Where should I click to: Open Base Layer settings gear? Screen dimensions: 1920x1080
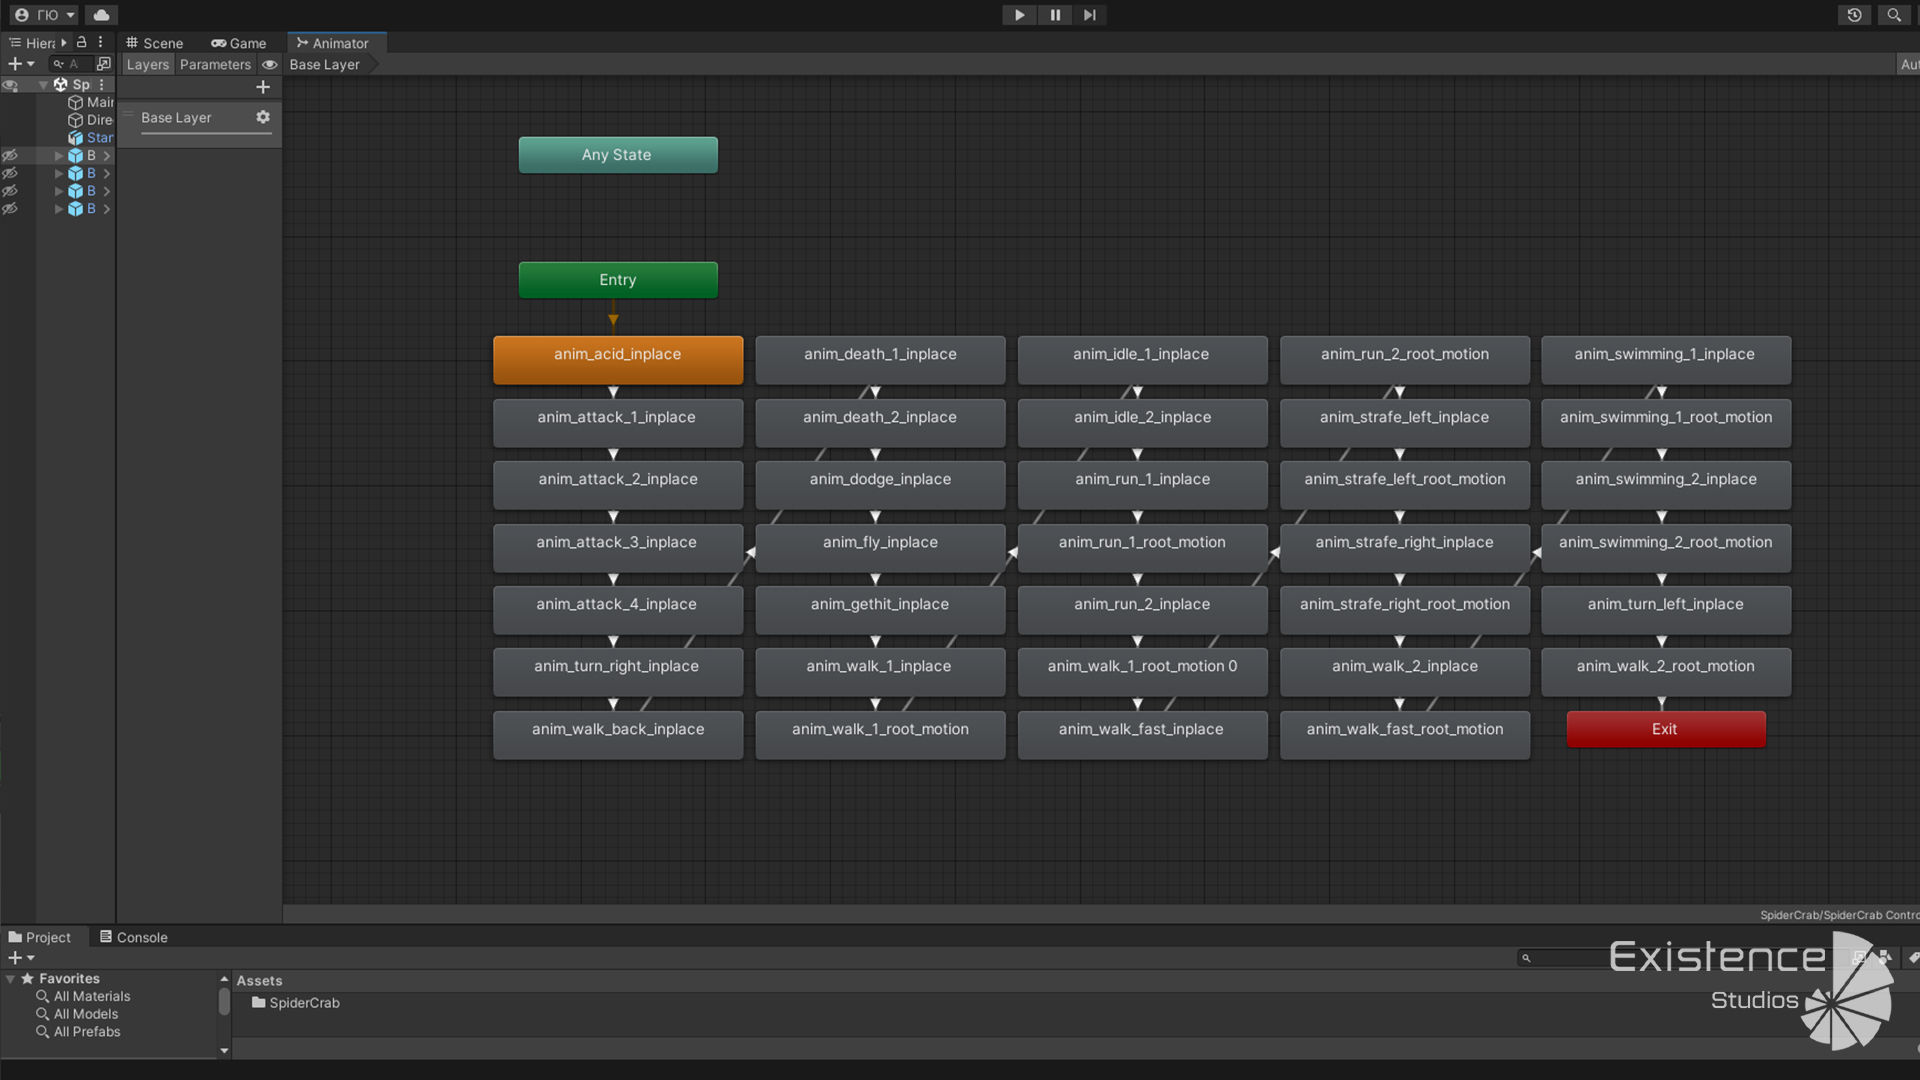click(x=263, y=117)
